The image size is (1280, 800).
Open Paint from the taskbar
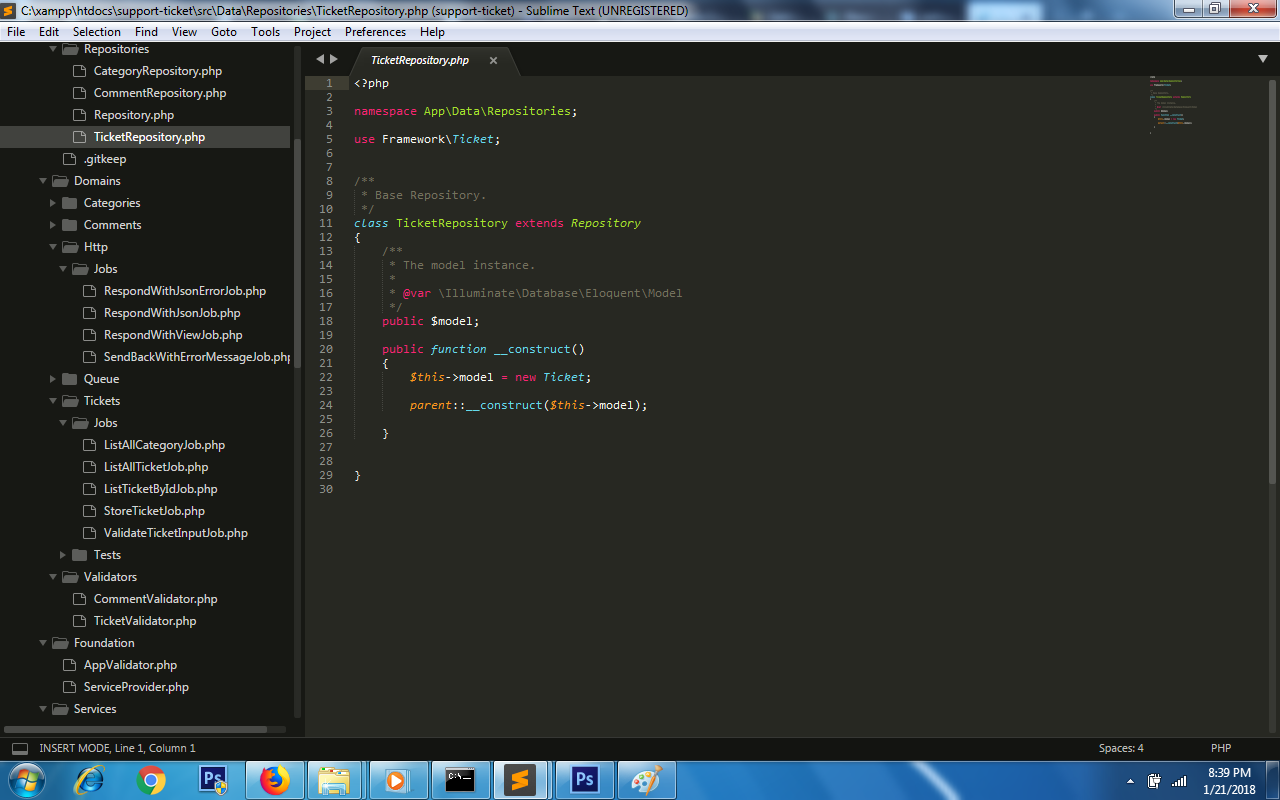[646, 780]
